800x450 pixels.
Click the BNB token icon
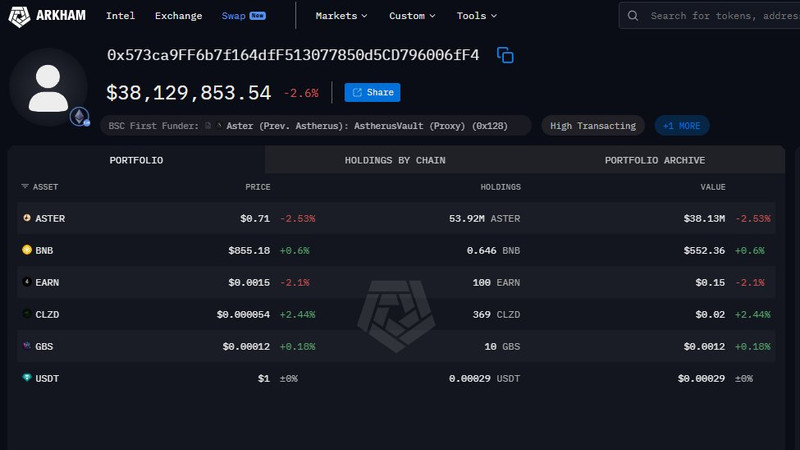click(27, 250)
